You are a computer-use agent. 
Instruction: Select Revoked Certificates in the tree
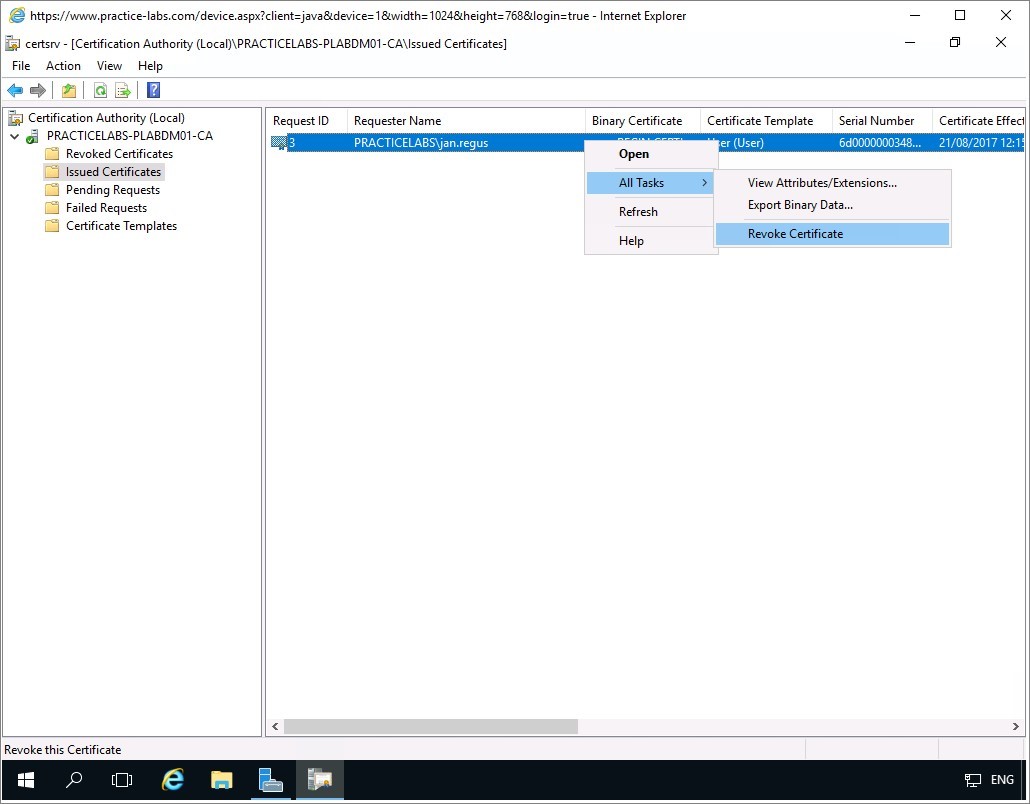tap(119, 154)
